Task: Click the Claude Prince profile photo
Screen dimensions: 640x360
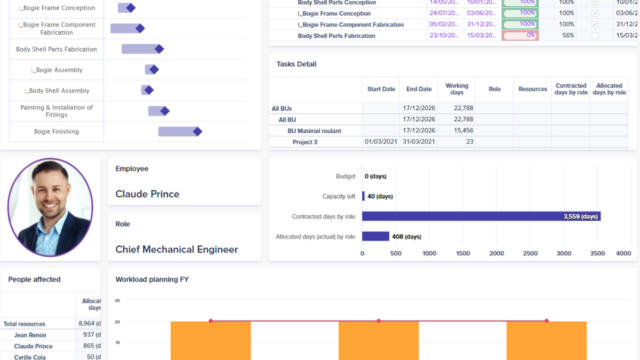Action: click(50, 208)
